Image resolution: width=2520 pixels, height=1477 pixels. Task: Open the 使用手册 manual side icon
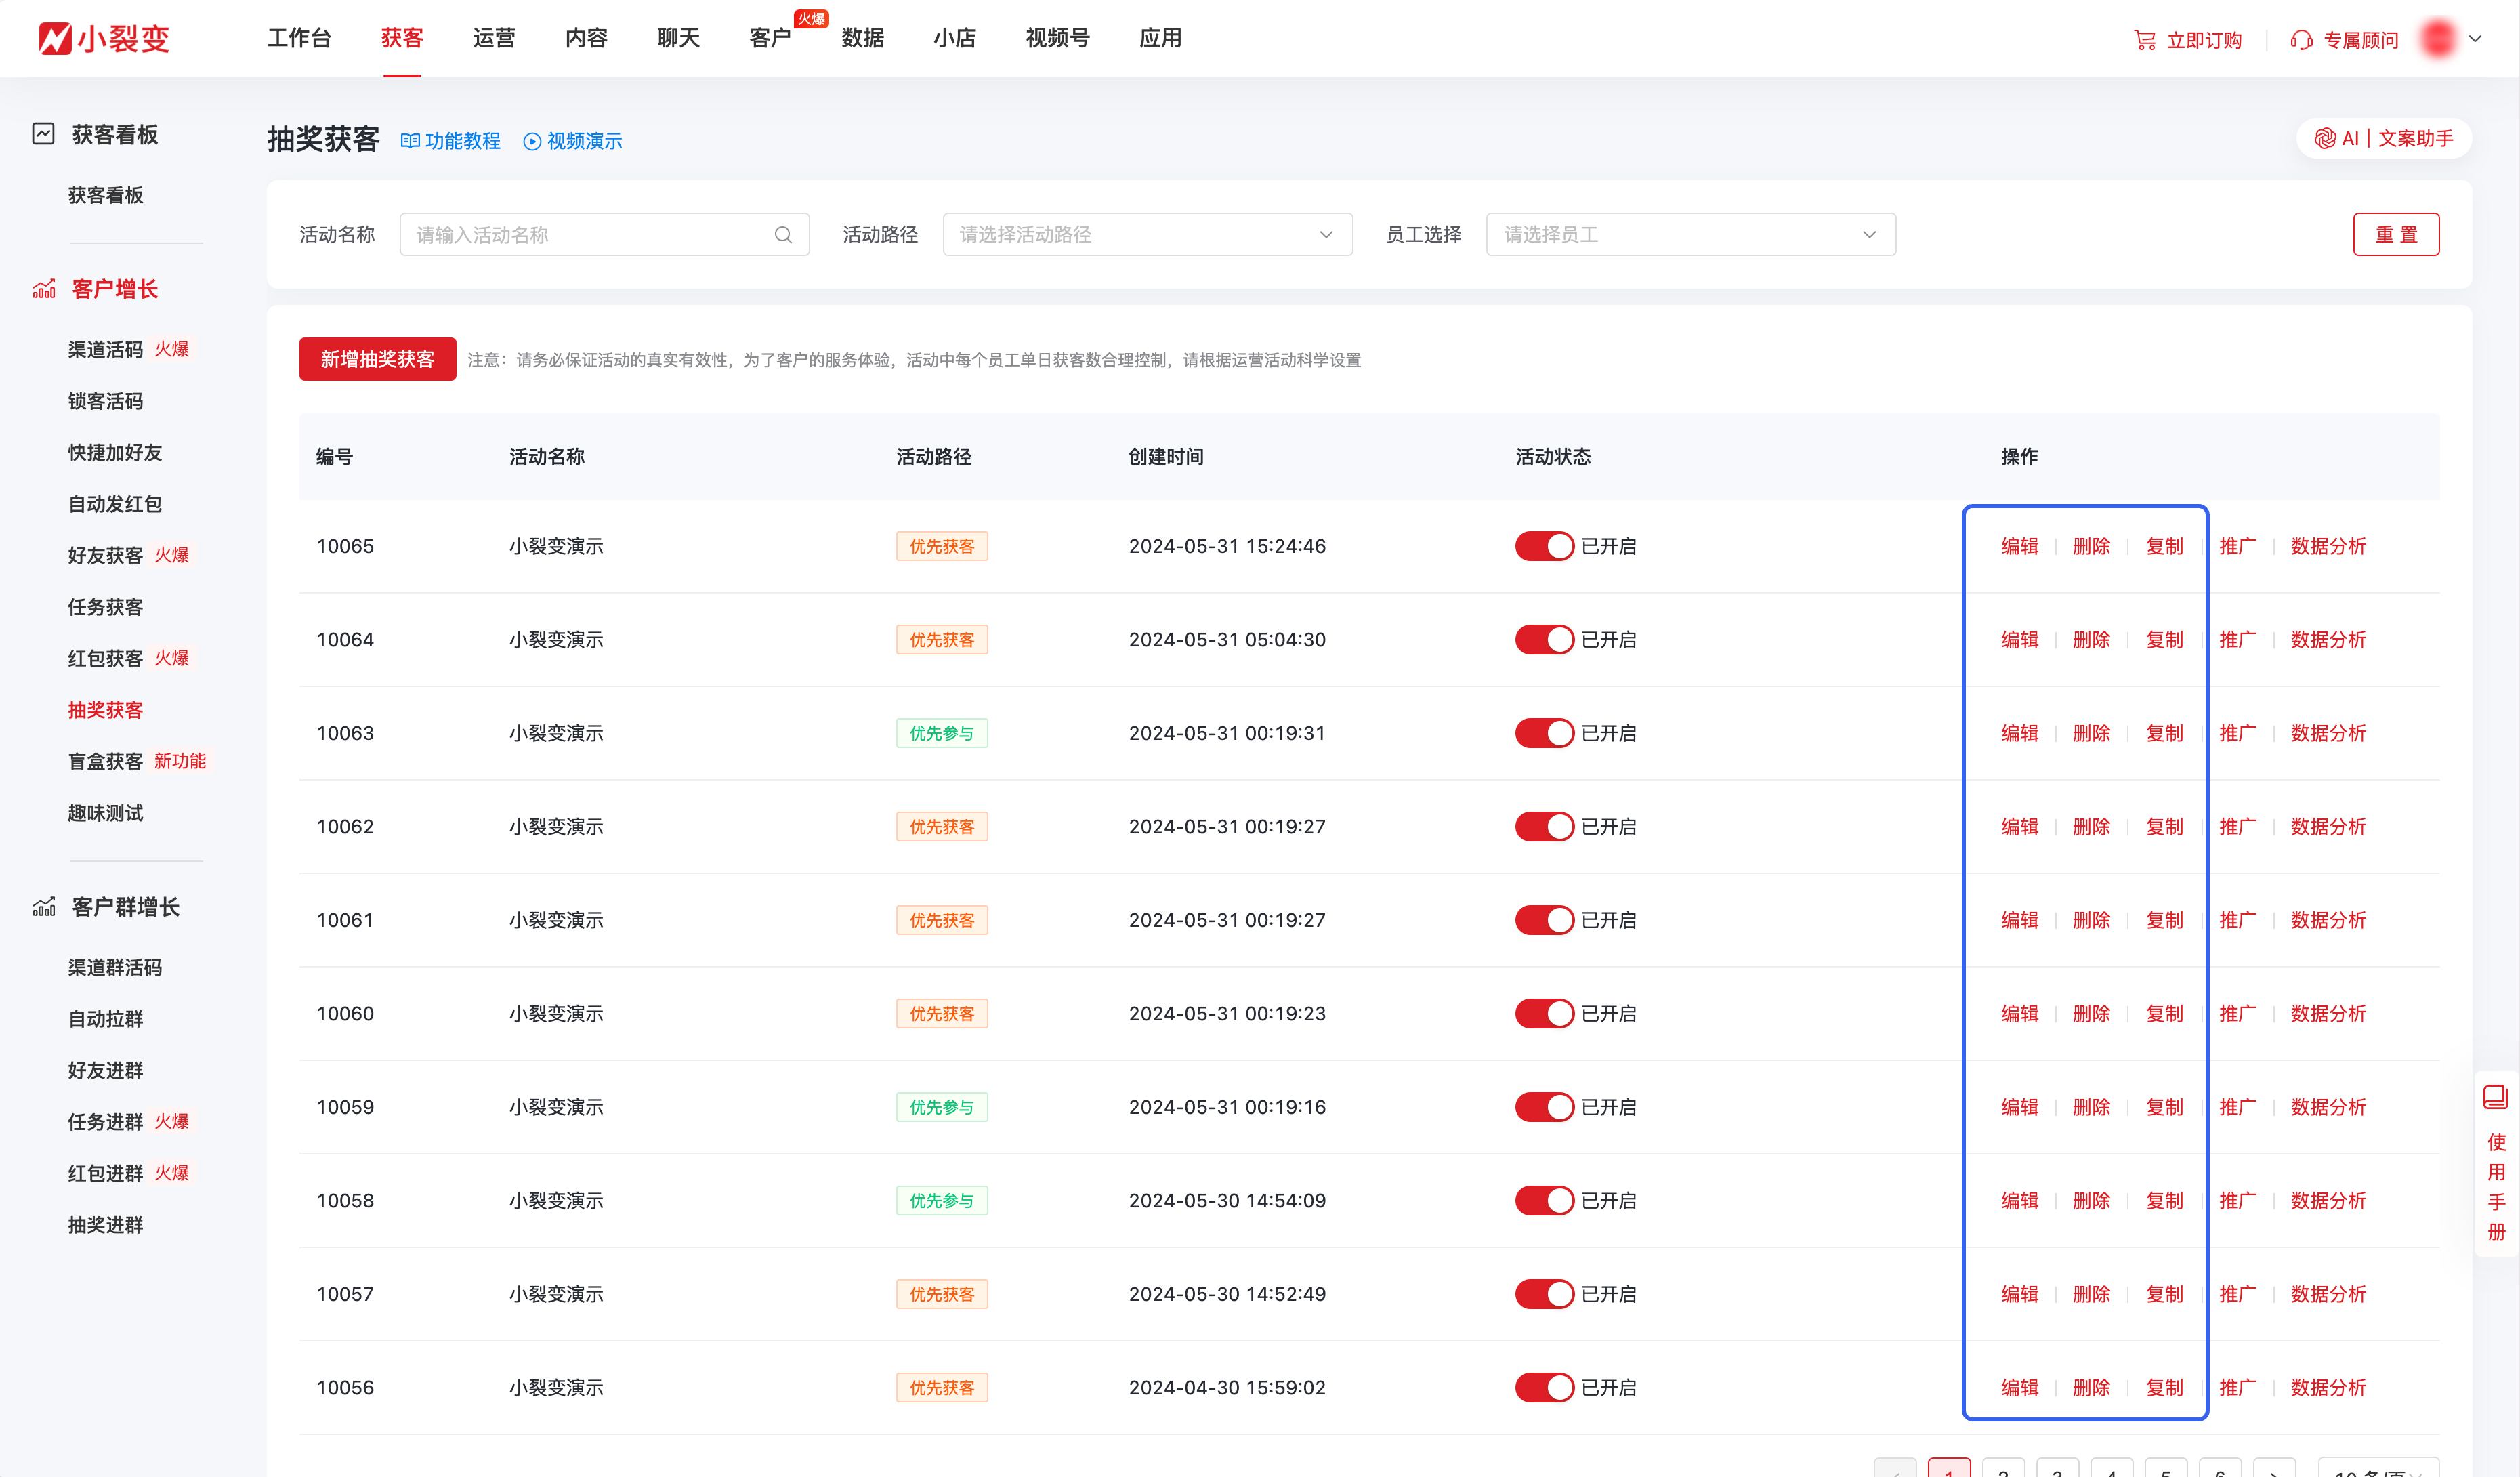(2495, 1098)
